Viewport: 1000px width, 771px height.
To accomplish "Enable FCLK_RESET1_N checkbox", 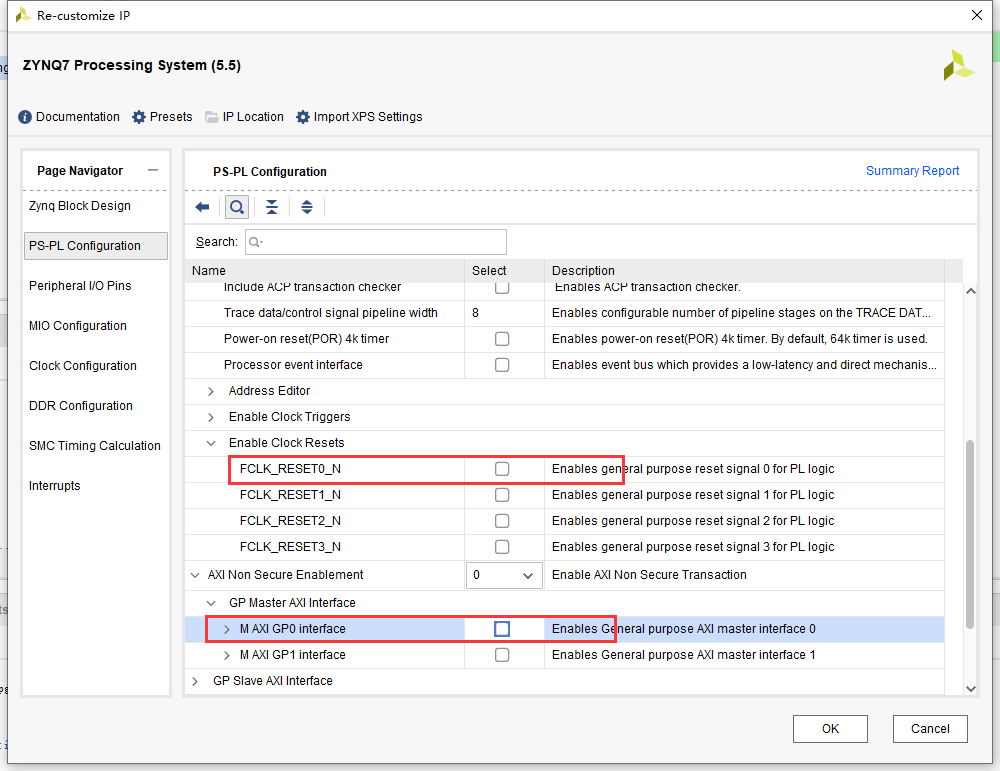I will point(502,495).
